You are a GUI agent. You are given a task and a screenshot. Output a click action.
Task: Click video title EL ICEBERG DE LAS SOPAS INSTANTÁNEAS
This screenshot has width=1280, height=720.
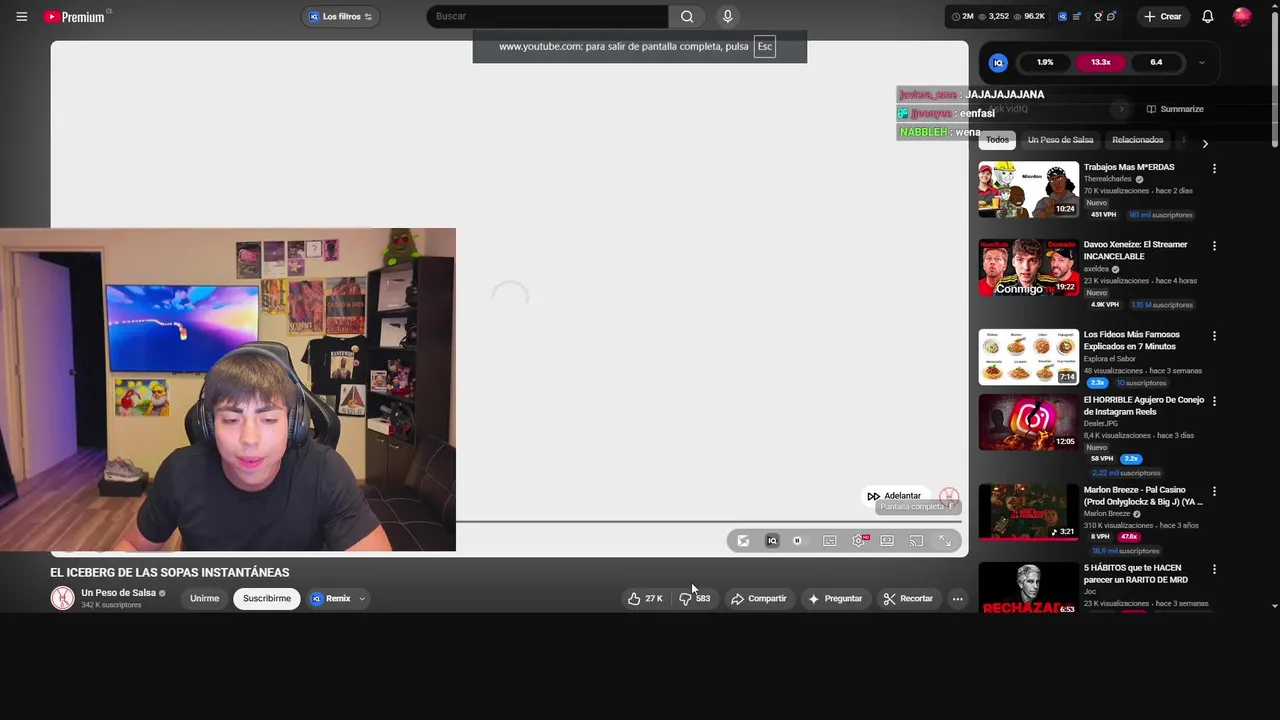170,573
